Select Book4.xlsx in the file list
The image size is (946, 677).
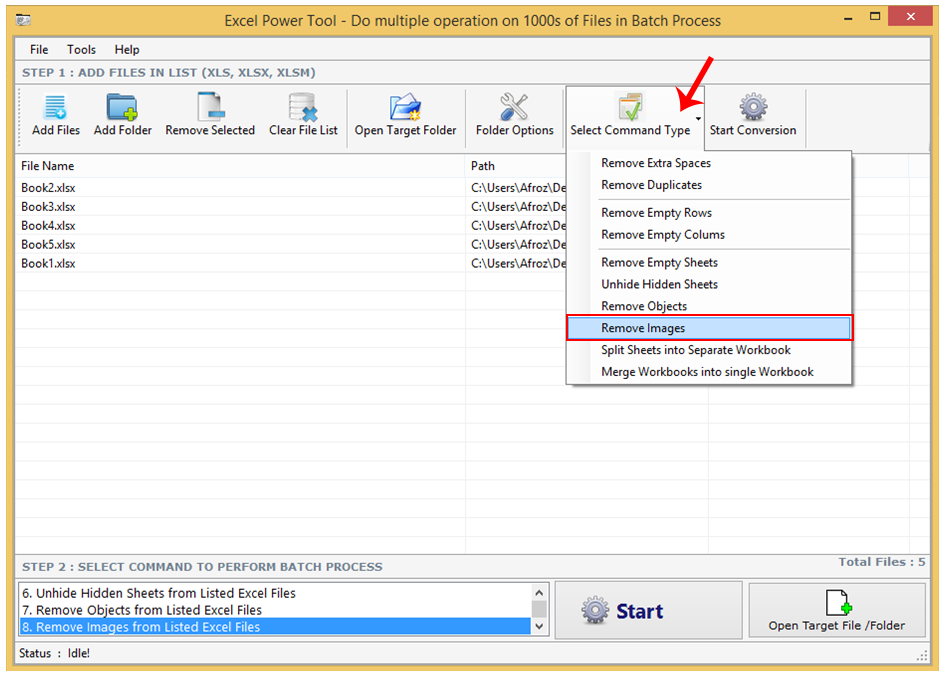tap(48, 226)
